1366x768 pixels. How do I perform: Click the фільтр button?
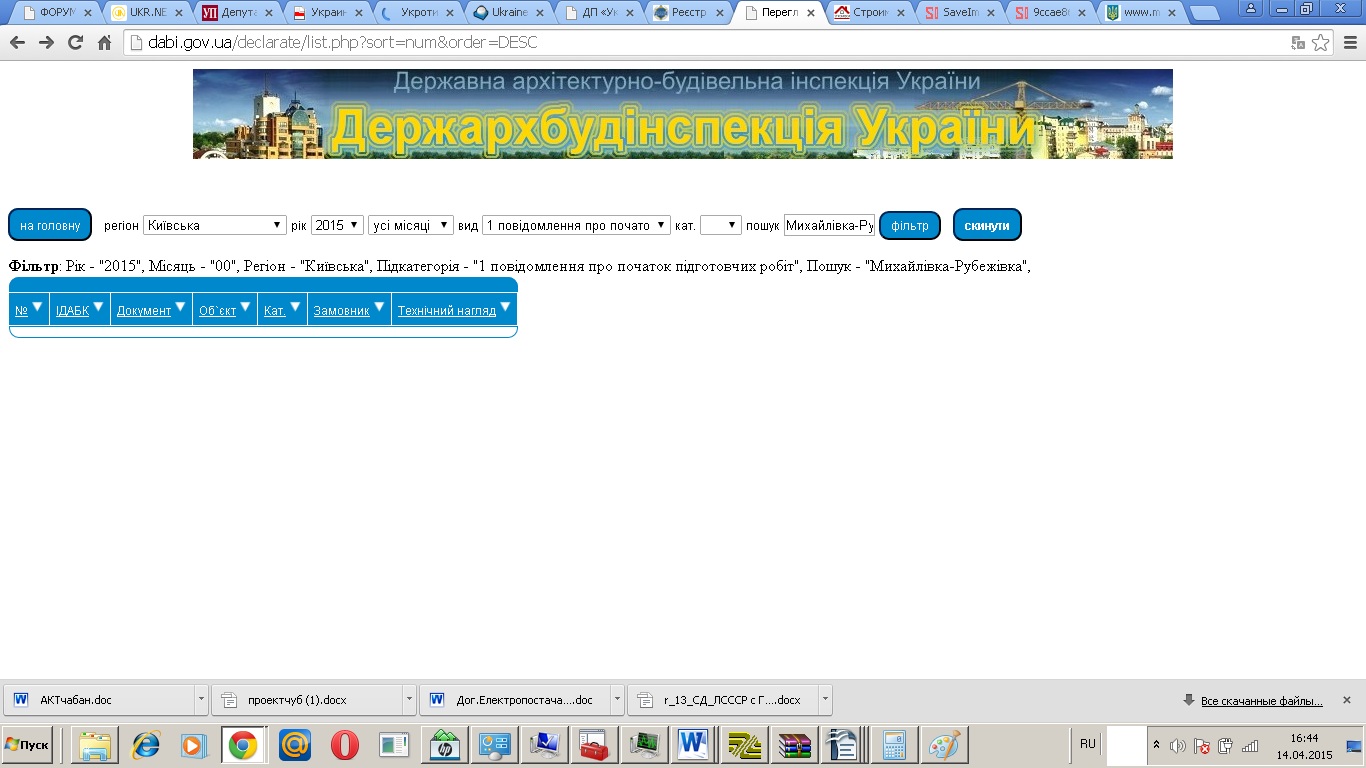click(910, 225)
